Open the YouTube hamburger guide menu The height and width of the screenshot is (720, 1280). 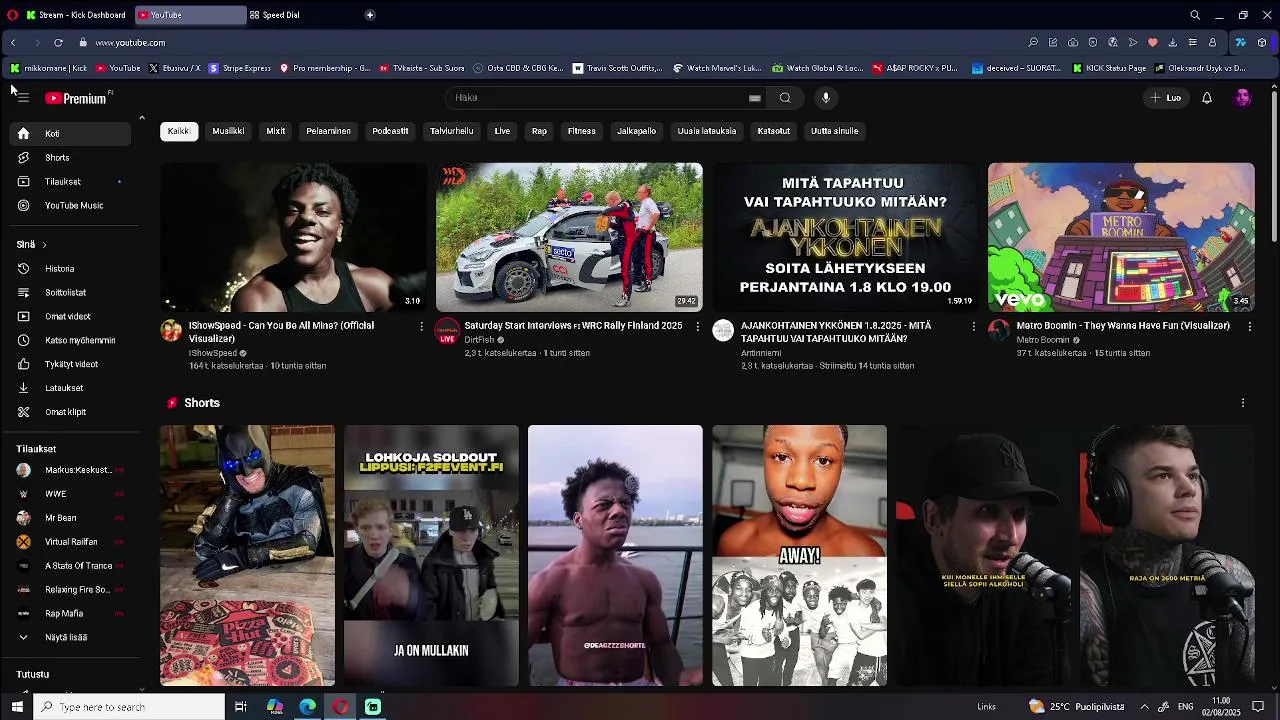23,98
